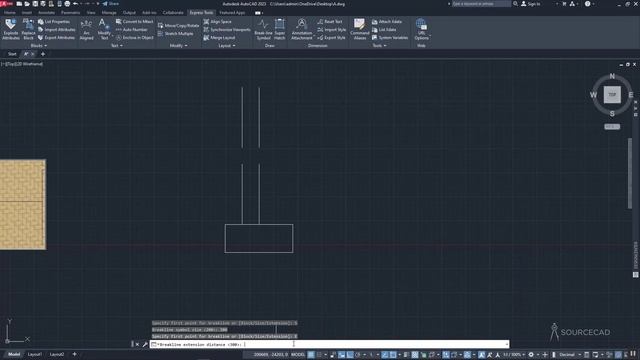Open the Collaborate ribbon tab
640x360 pixels.
pos(173,13)
